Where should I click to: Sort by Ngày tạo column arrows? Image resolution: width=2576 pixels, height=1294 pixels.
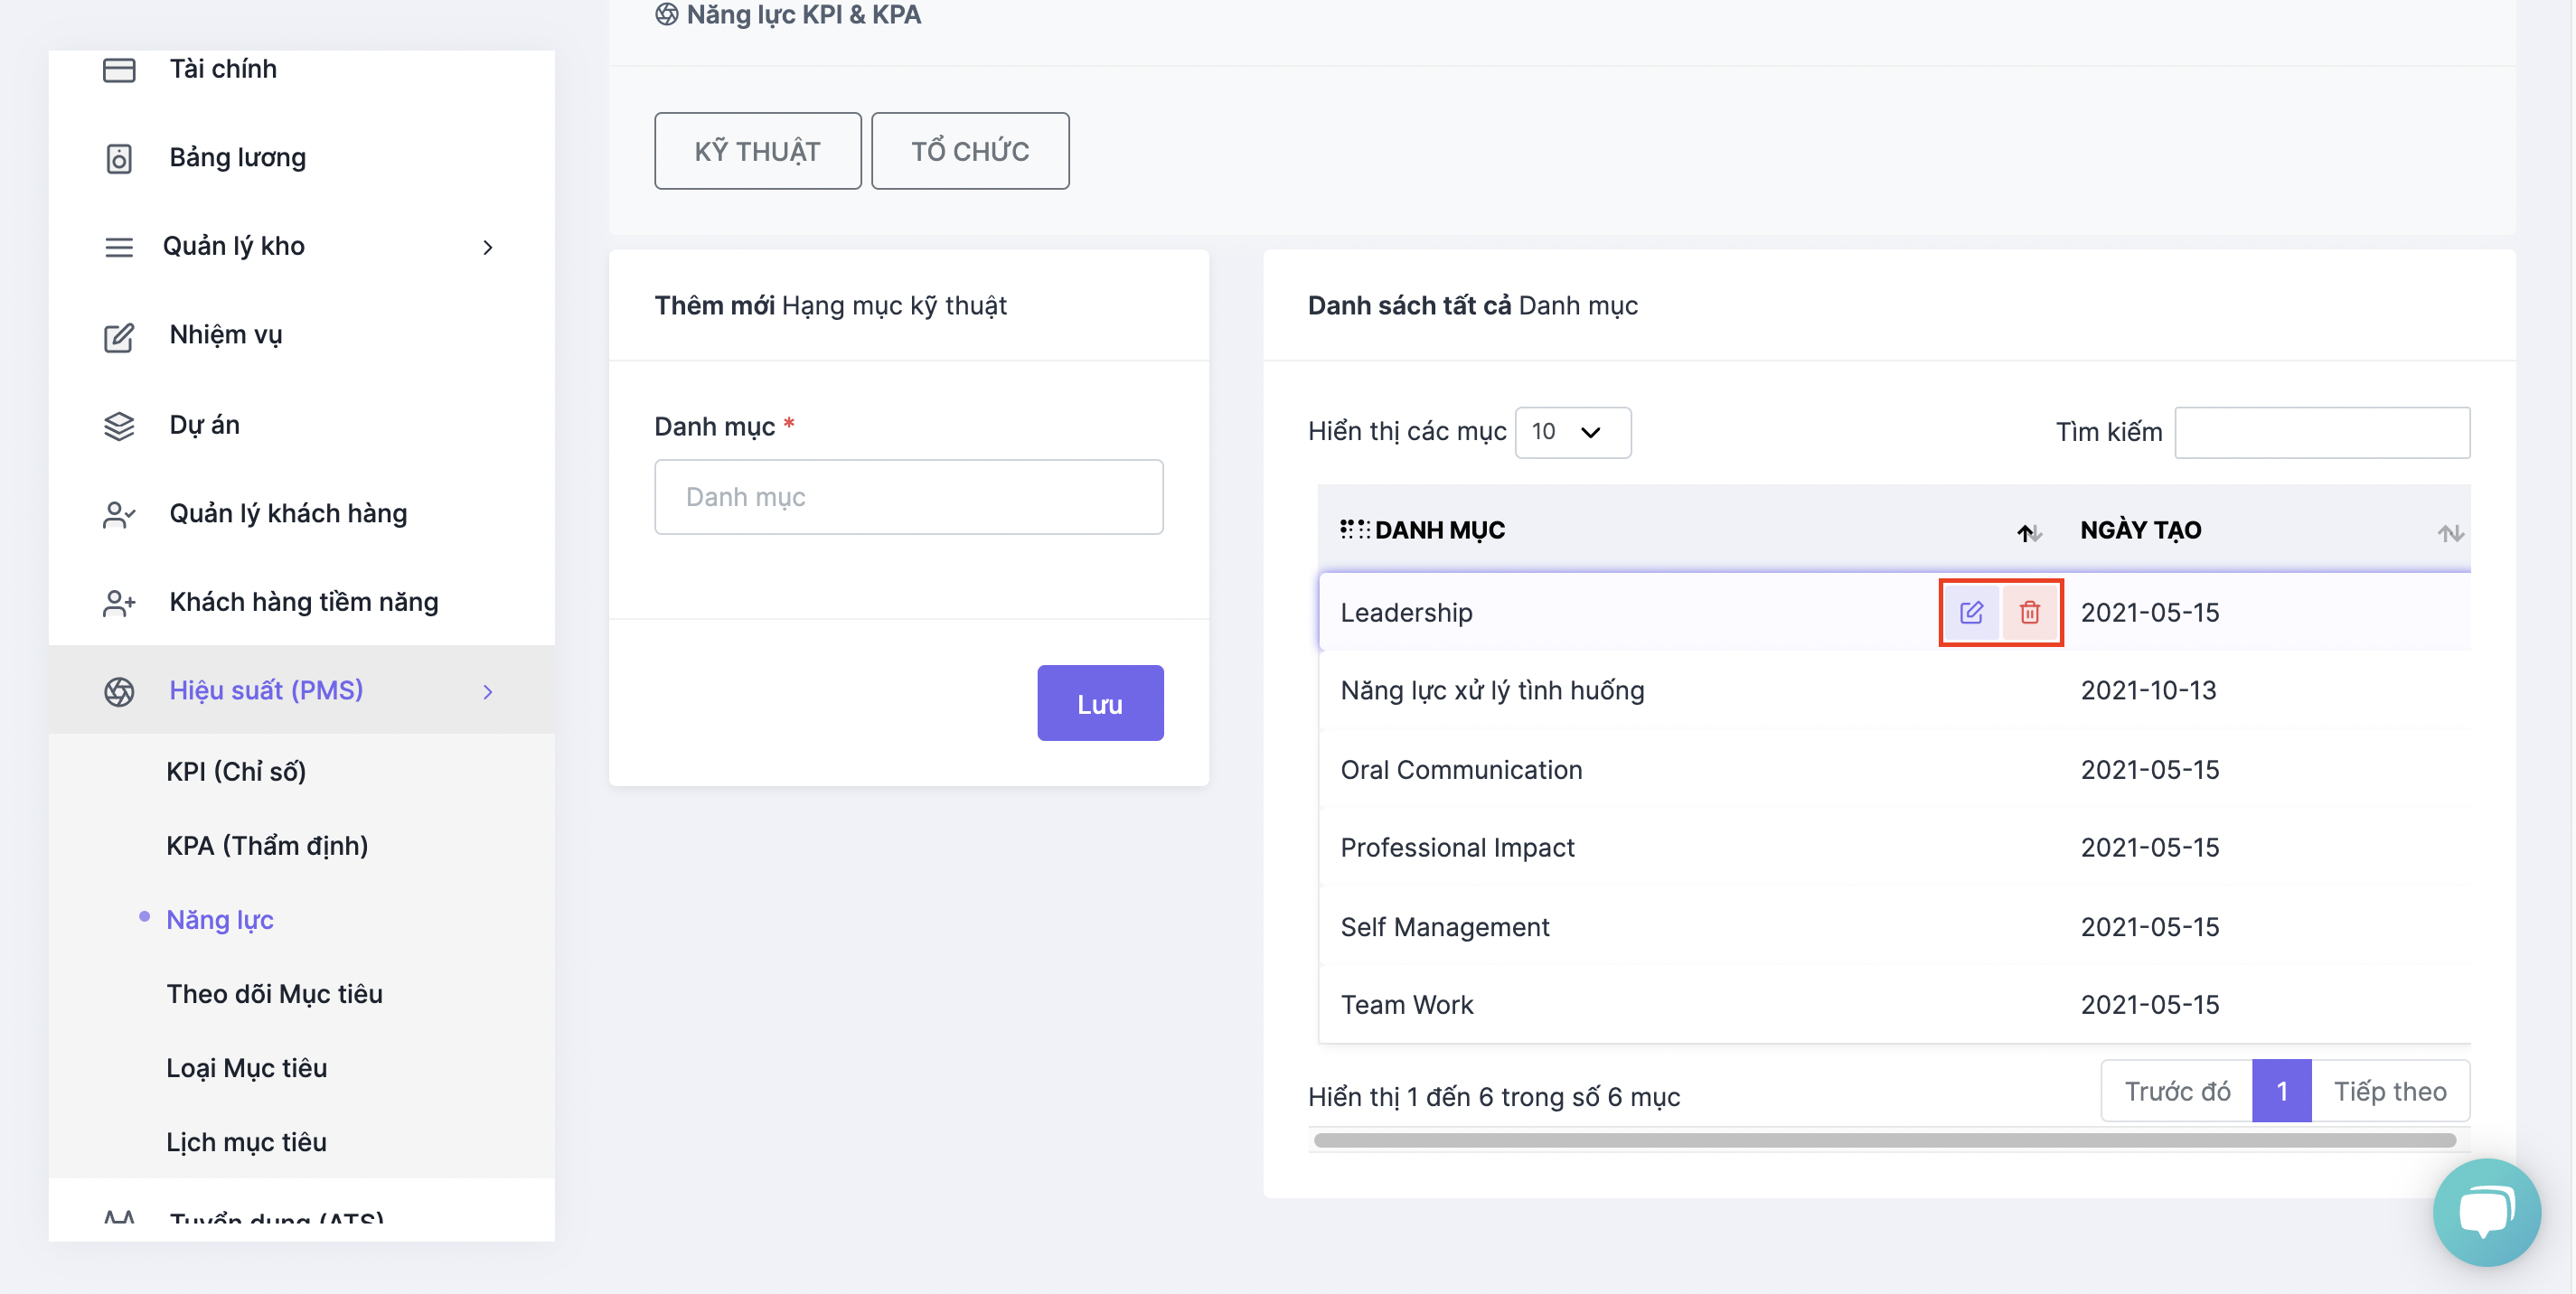pos(2450,533)
